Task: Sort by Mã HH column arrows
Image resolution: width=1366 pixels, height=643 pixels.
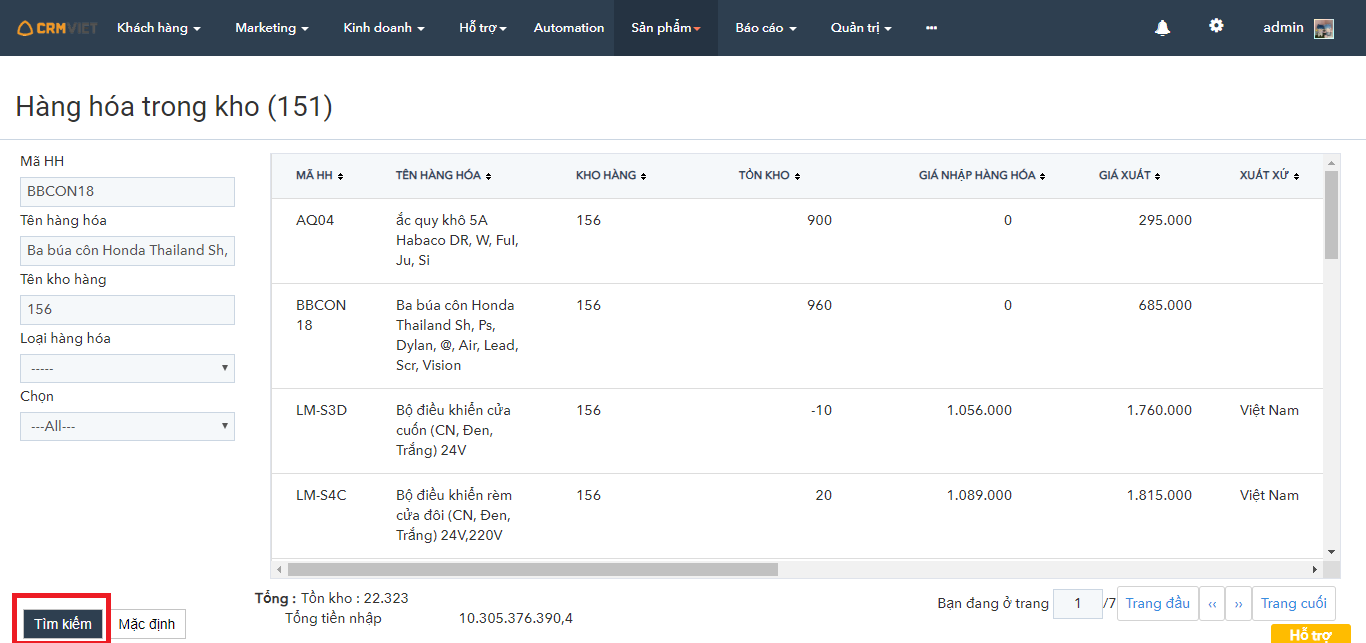Action: click(340, 176)
